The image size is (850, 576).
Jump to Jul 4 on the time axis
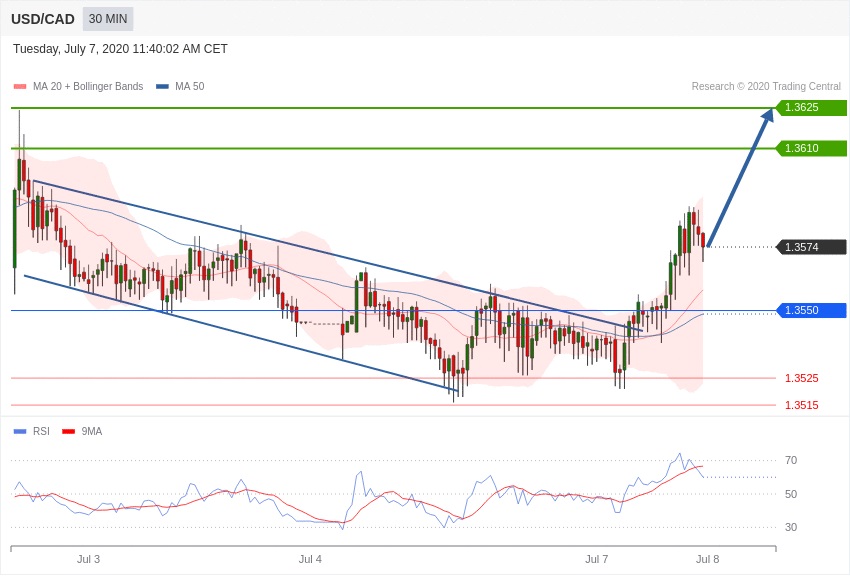pyautogui.click(x=310, y=559)
